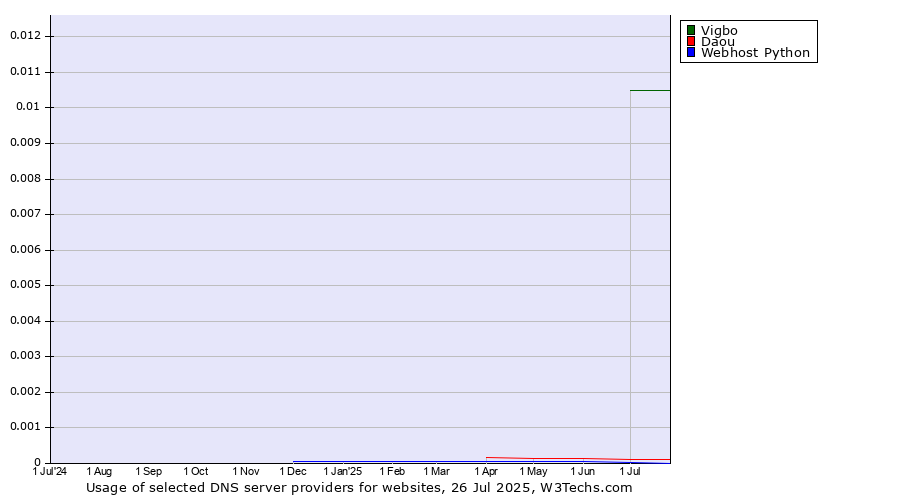Click the green Vigbo legend swatch
Viewport: 900px width, 500px height.
click(691, 30)
